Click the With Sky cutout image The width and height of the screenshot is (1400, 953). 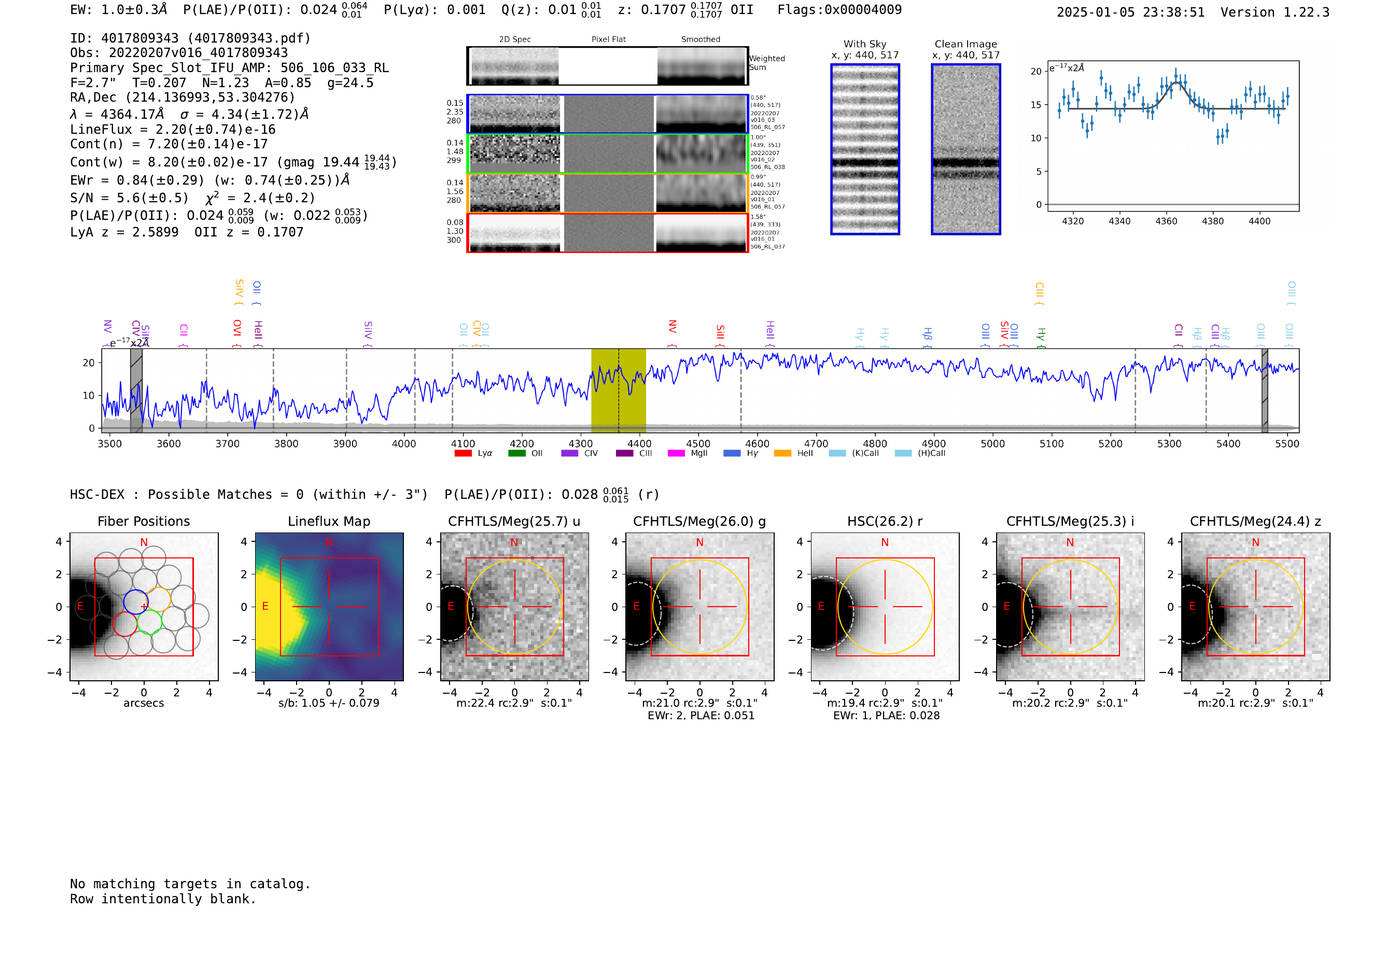[865, 149]
